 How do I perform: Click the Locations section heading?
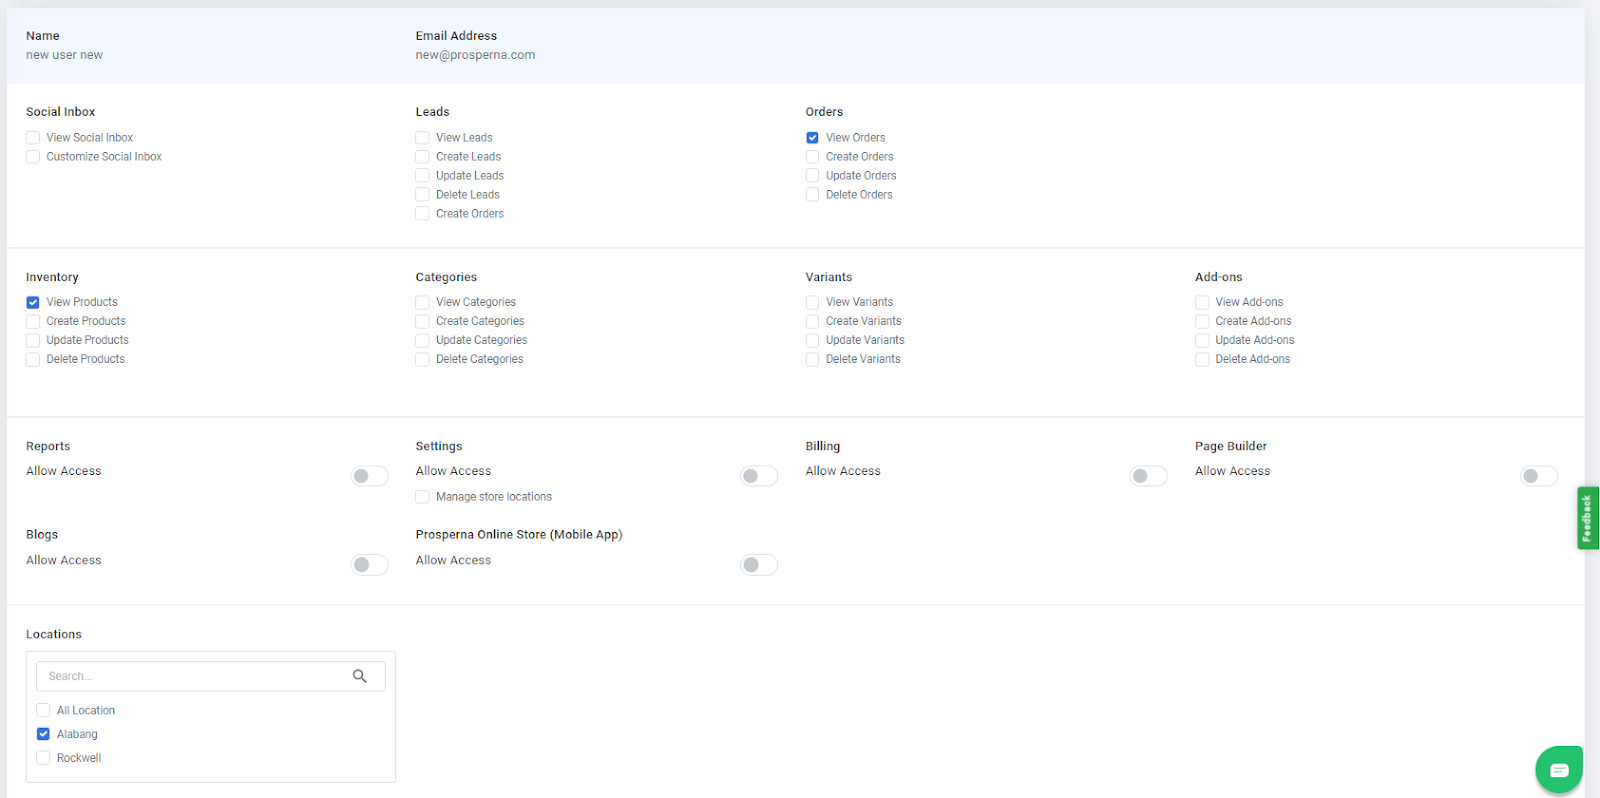point(54,634)
